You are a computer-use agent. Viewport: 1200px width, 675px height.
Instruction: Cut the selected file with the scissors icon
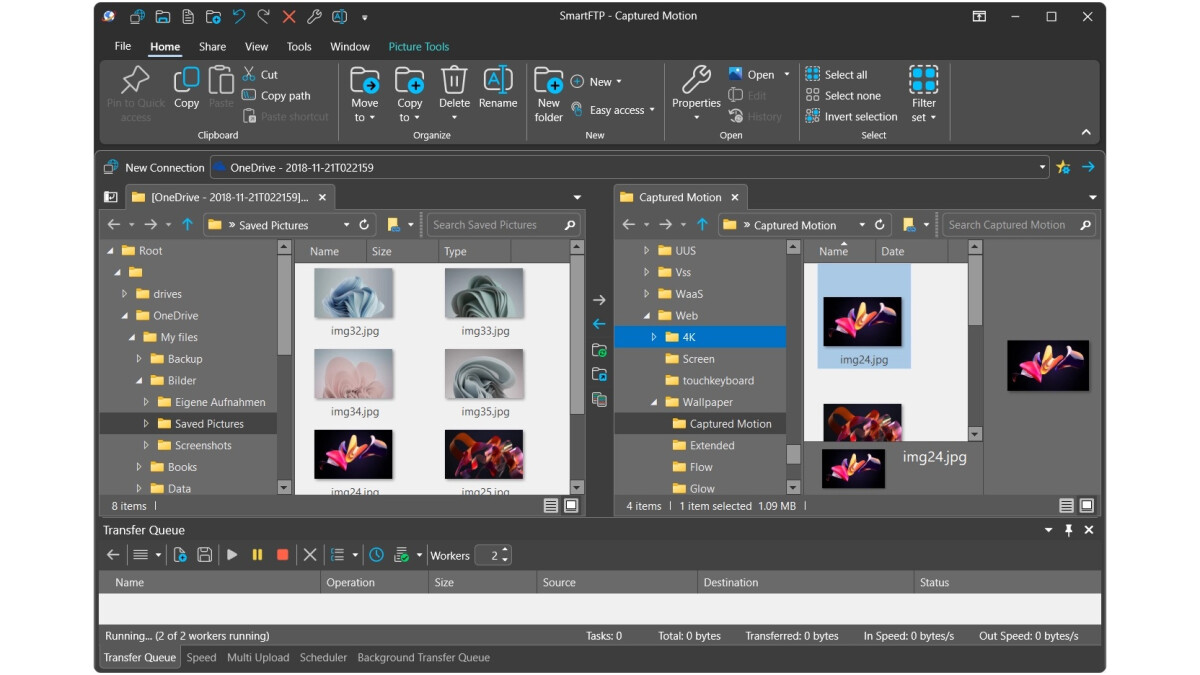pos(249,74)
